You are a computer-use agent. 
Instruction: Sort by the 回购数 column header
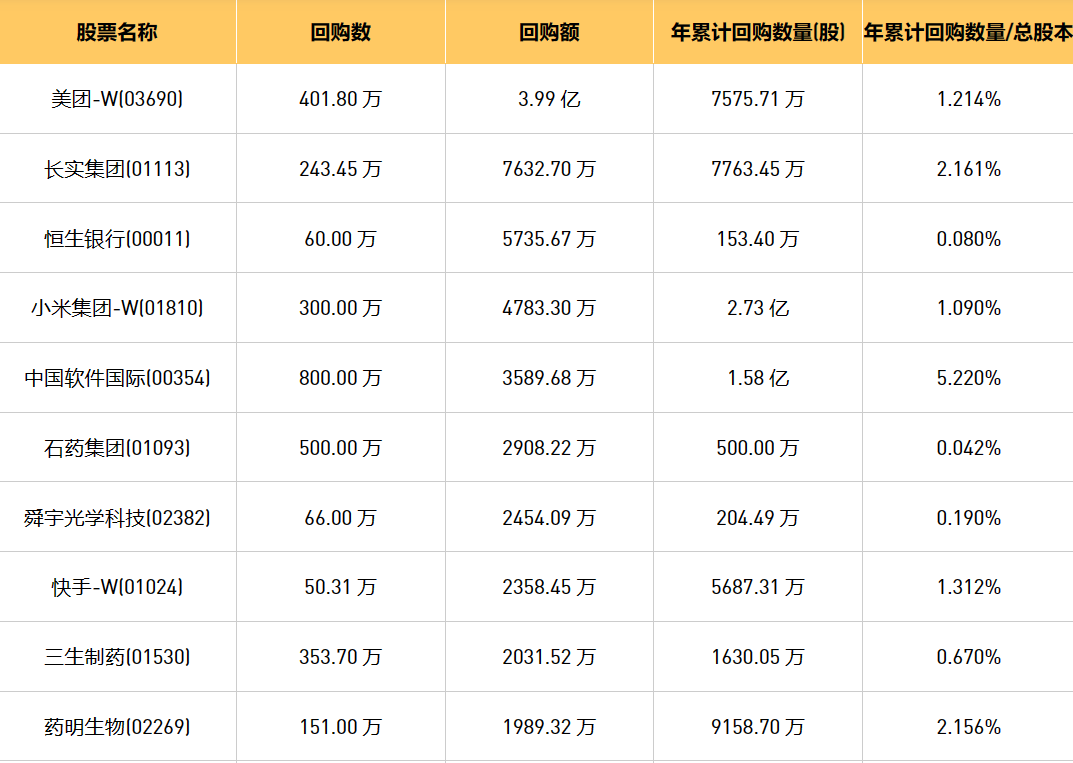click(340, 32)
